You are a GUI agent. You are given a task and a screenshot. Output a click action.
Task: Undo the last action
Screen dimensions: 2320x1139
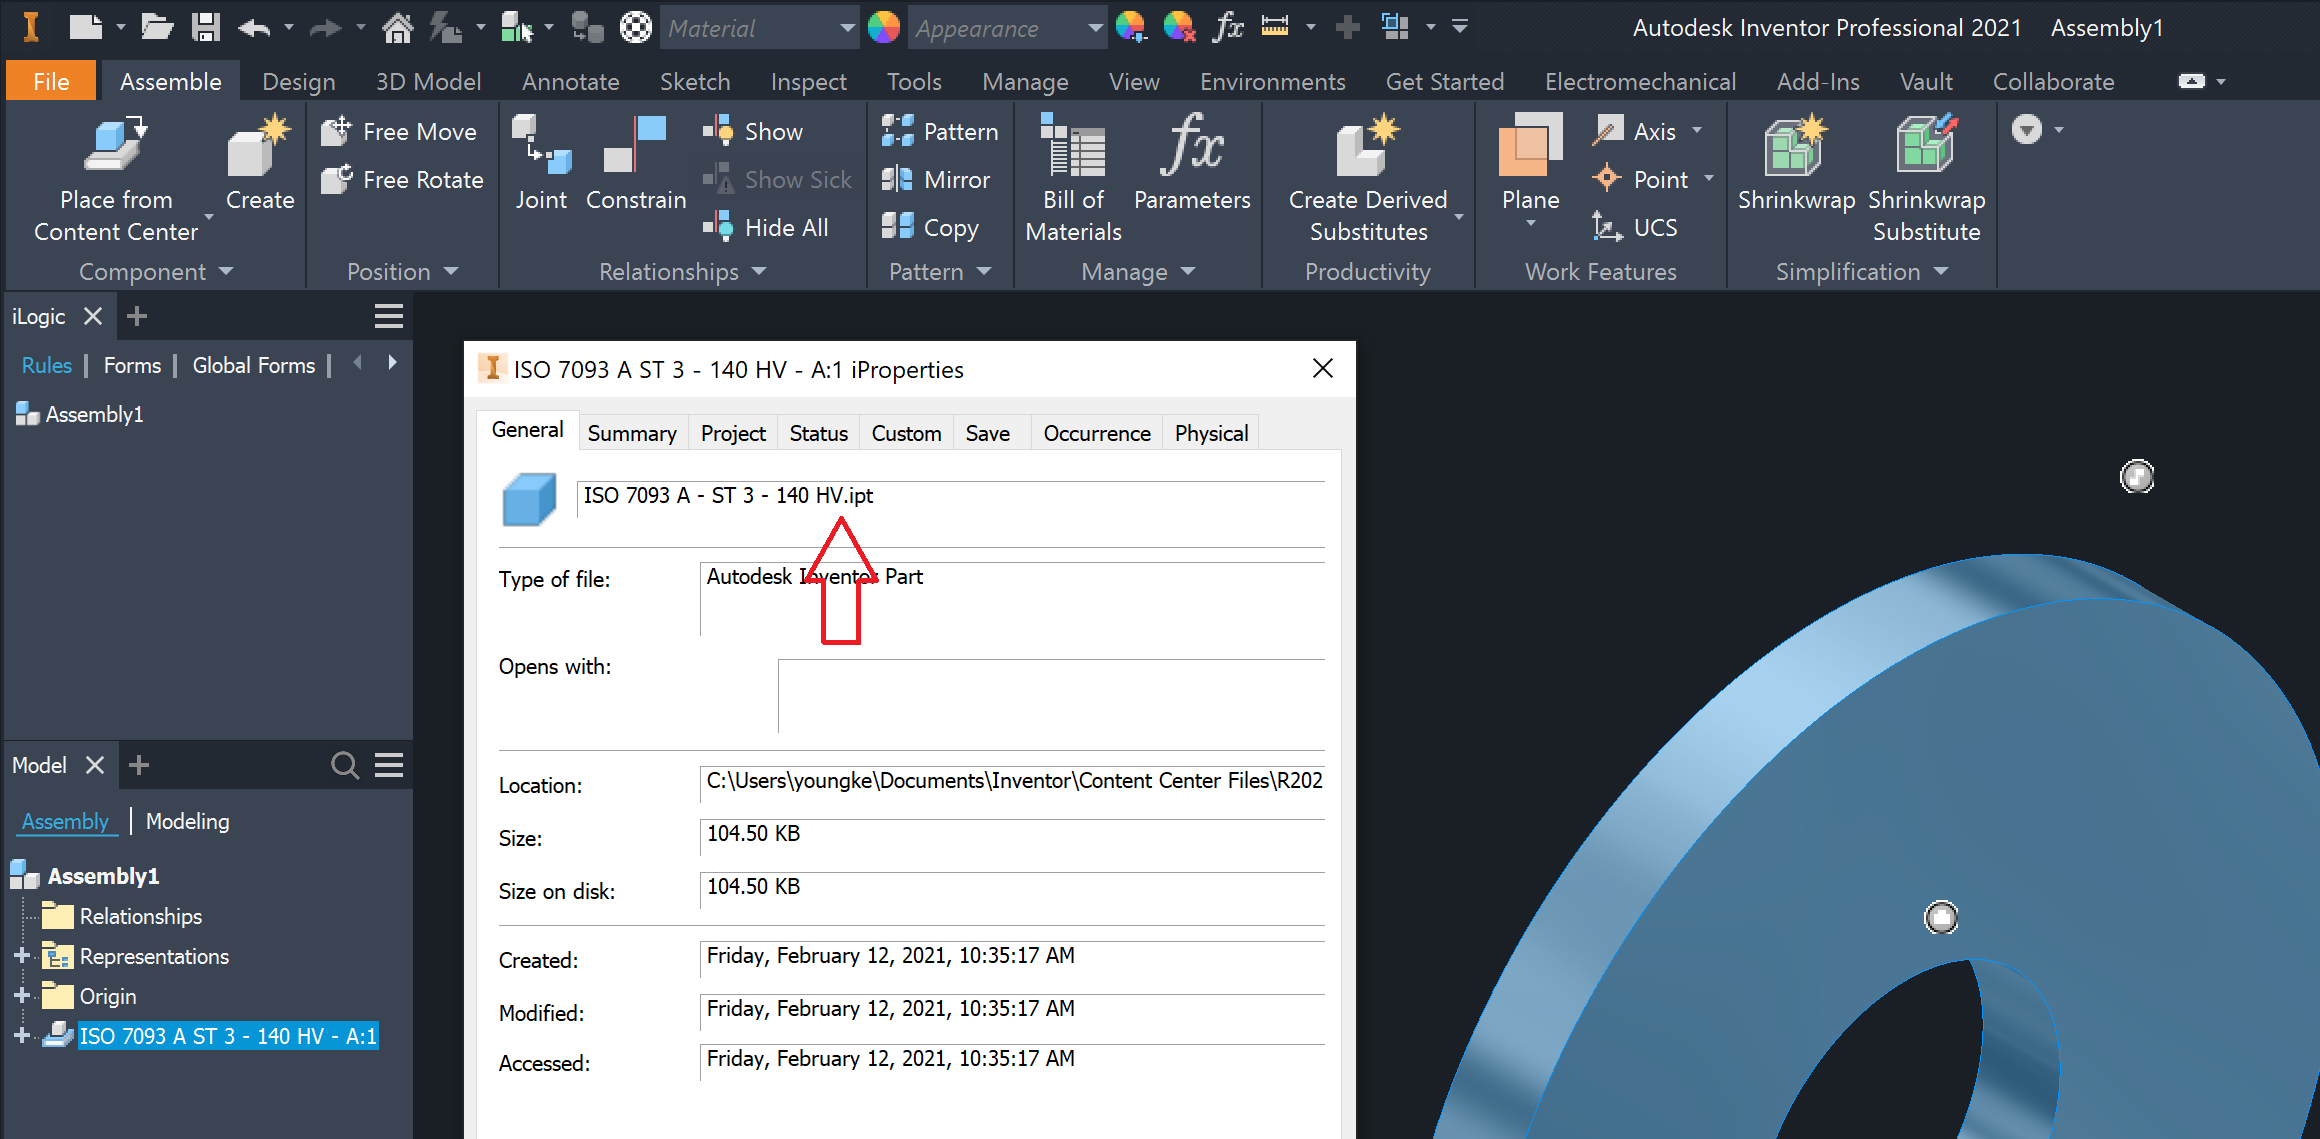pyautogui.click(x=255, y=27)
